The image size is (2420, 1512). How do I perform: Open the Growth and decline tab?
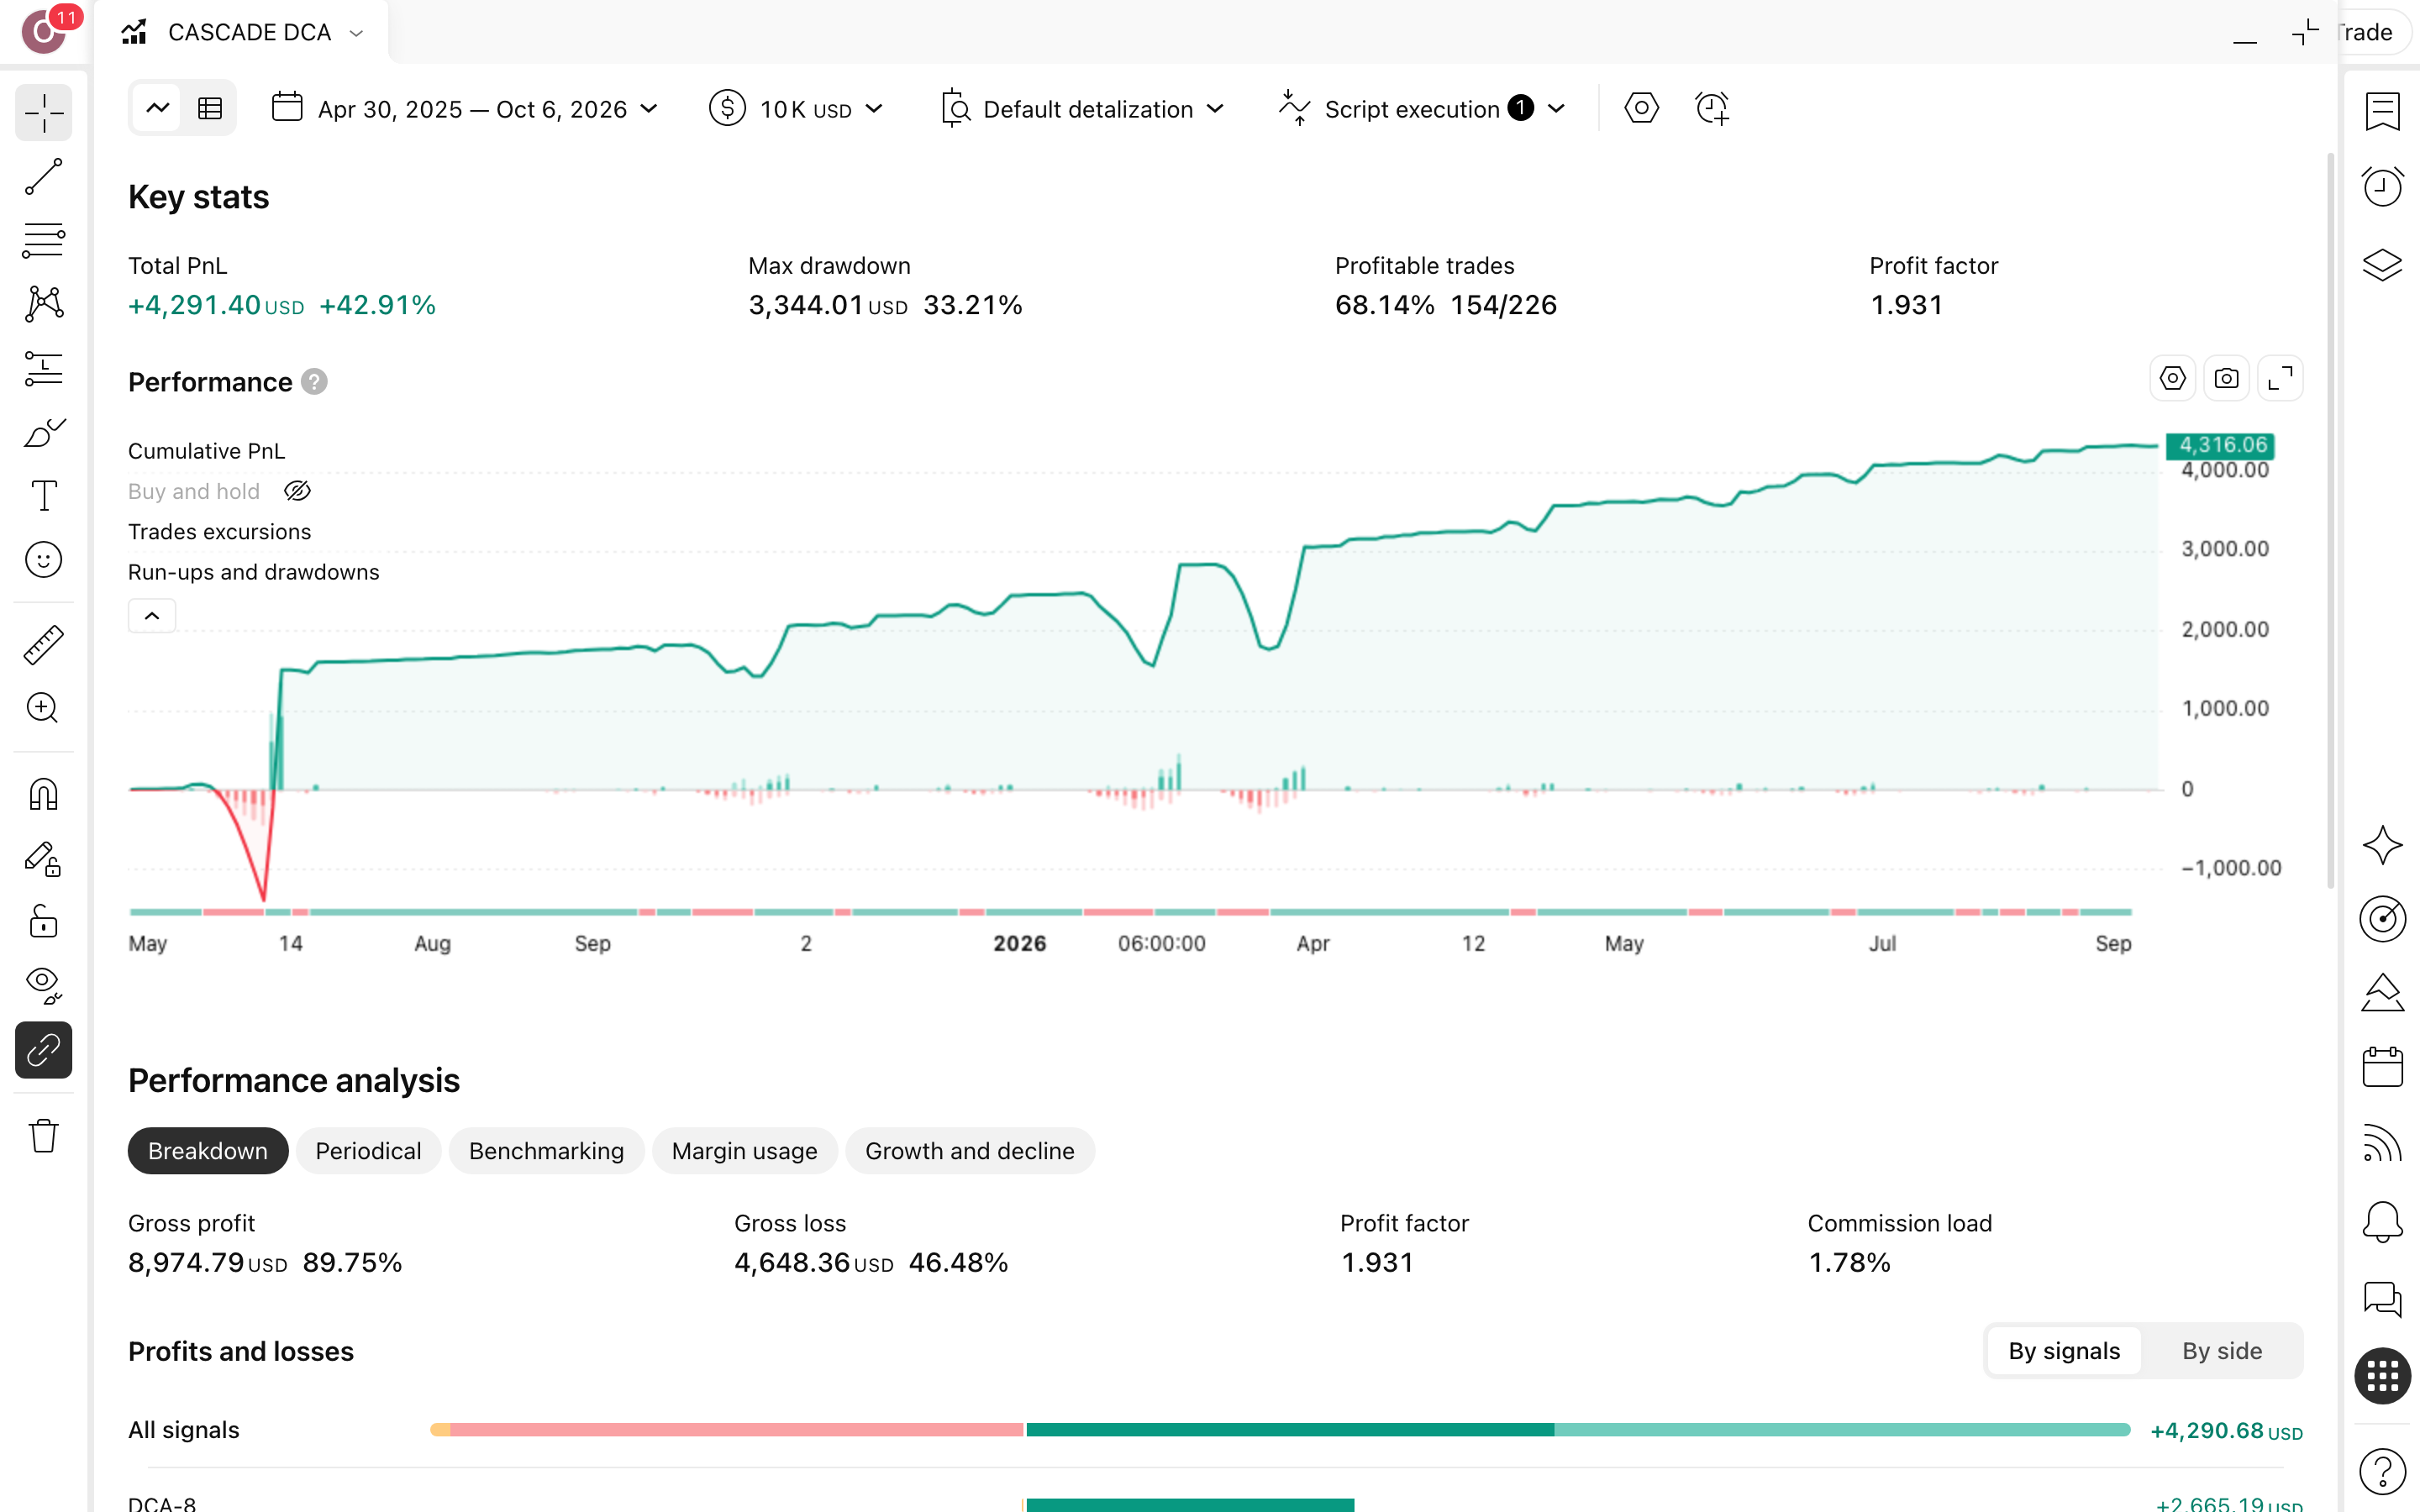[969, 1151]
